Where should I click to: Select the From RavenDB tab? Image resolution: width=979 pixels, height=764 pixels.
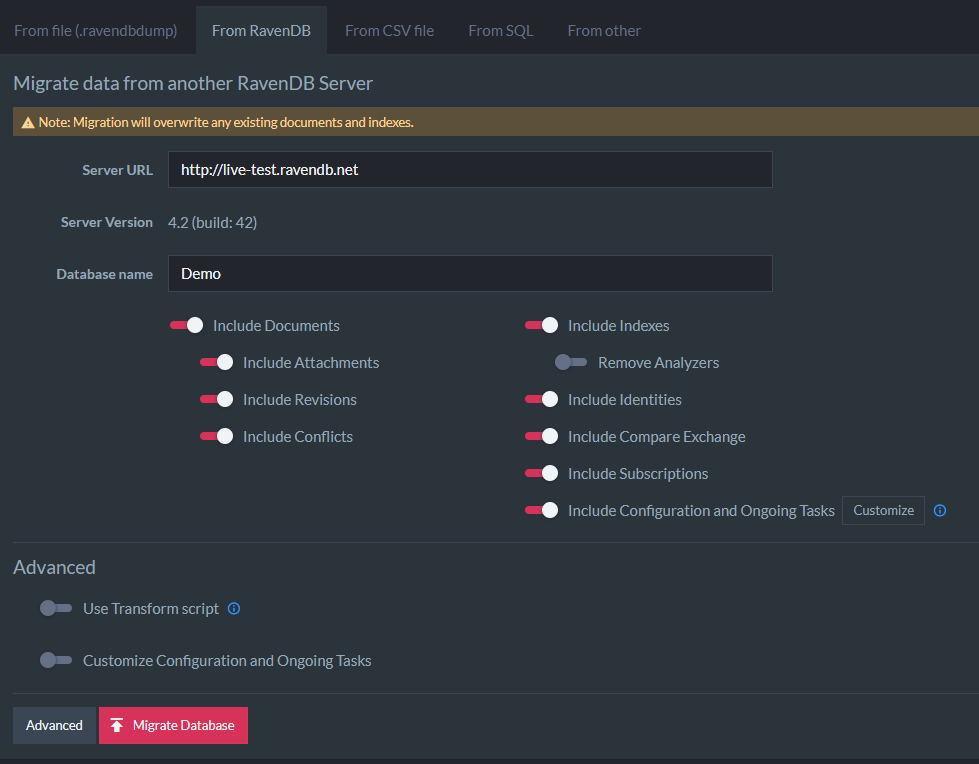(x=261, y=31)
